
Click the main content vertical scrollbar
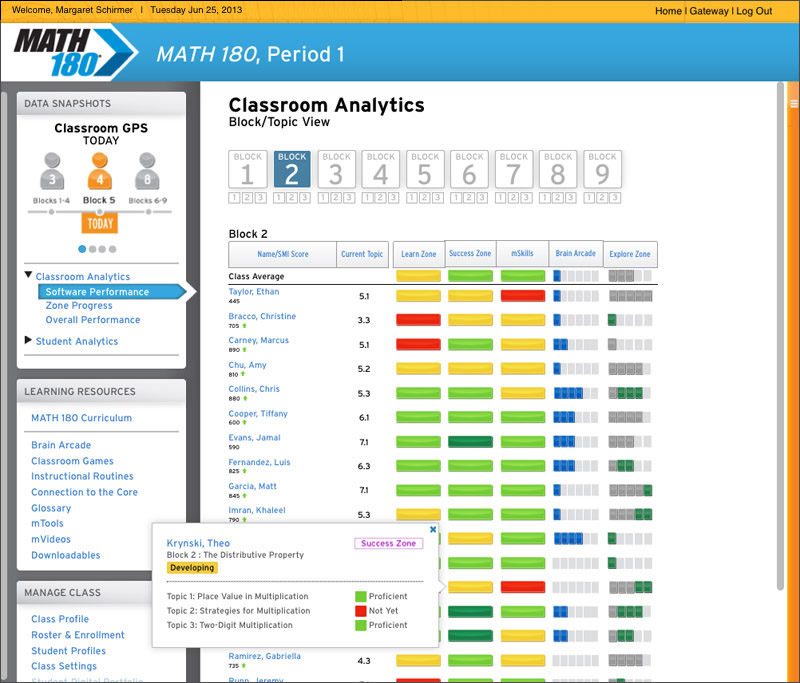(x=780, y=337)
